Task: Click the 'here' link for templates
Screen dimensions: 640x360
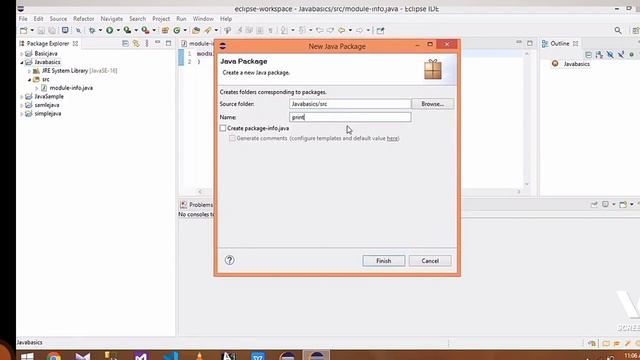Action: click(x=392, y=138)
